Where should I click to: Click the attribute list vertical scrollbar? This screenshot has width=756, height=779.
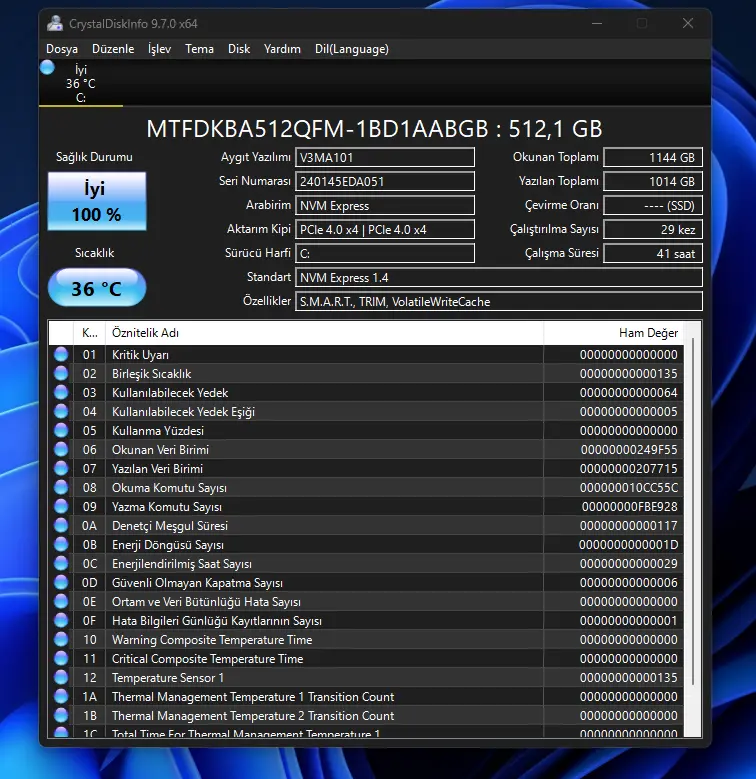tap(692, 512)
